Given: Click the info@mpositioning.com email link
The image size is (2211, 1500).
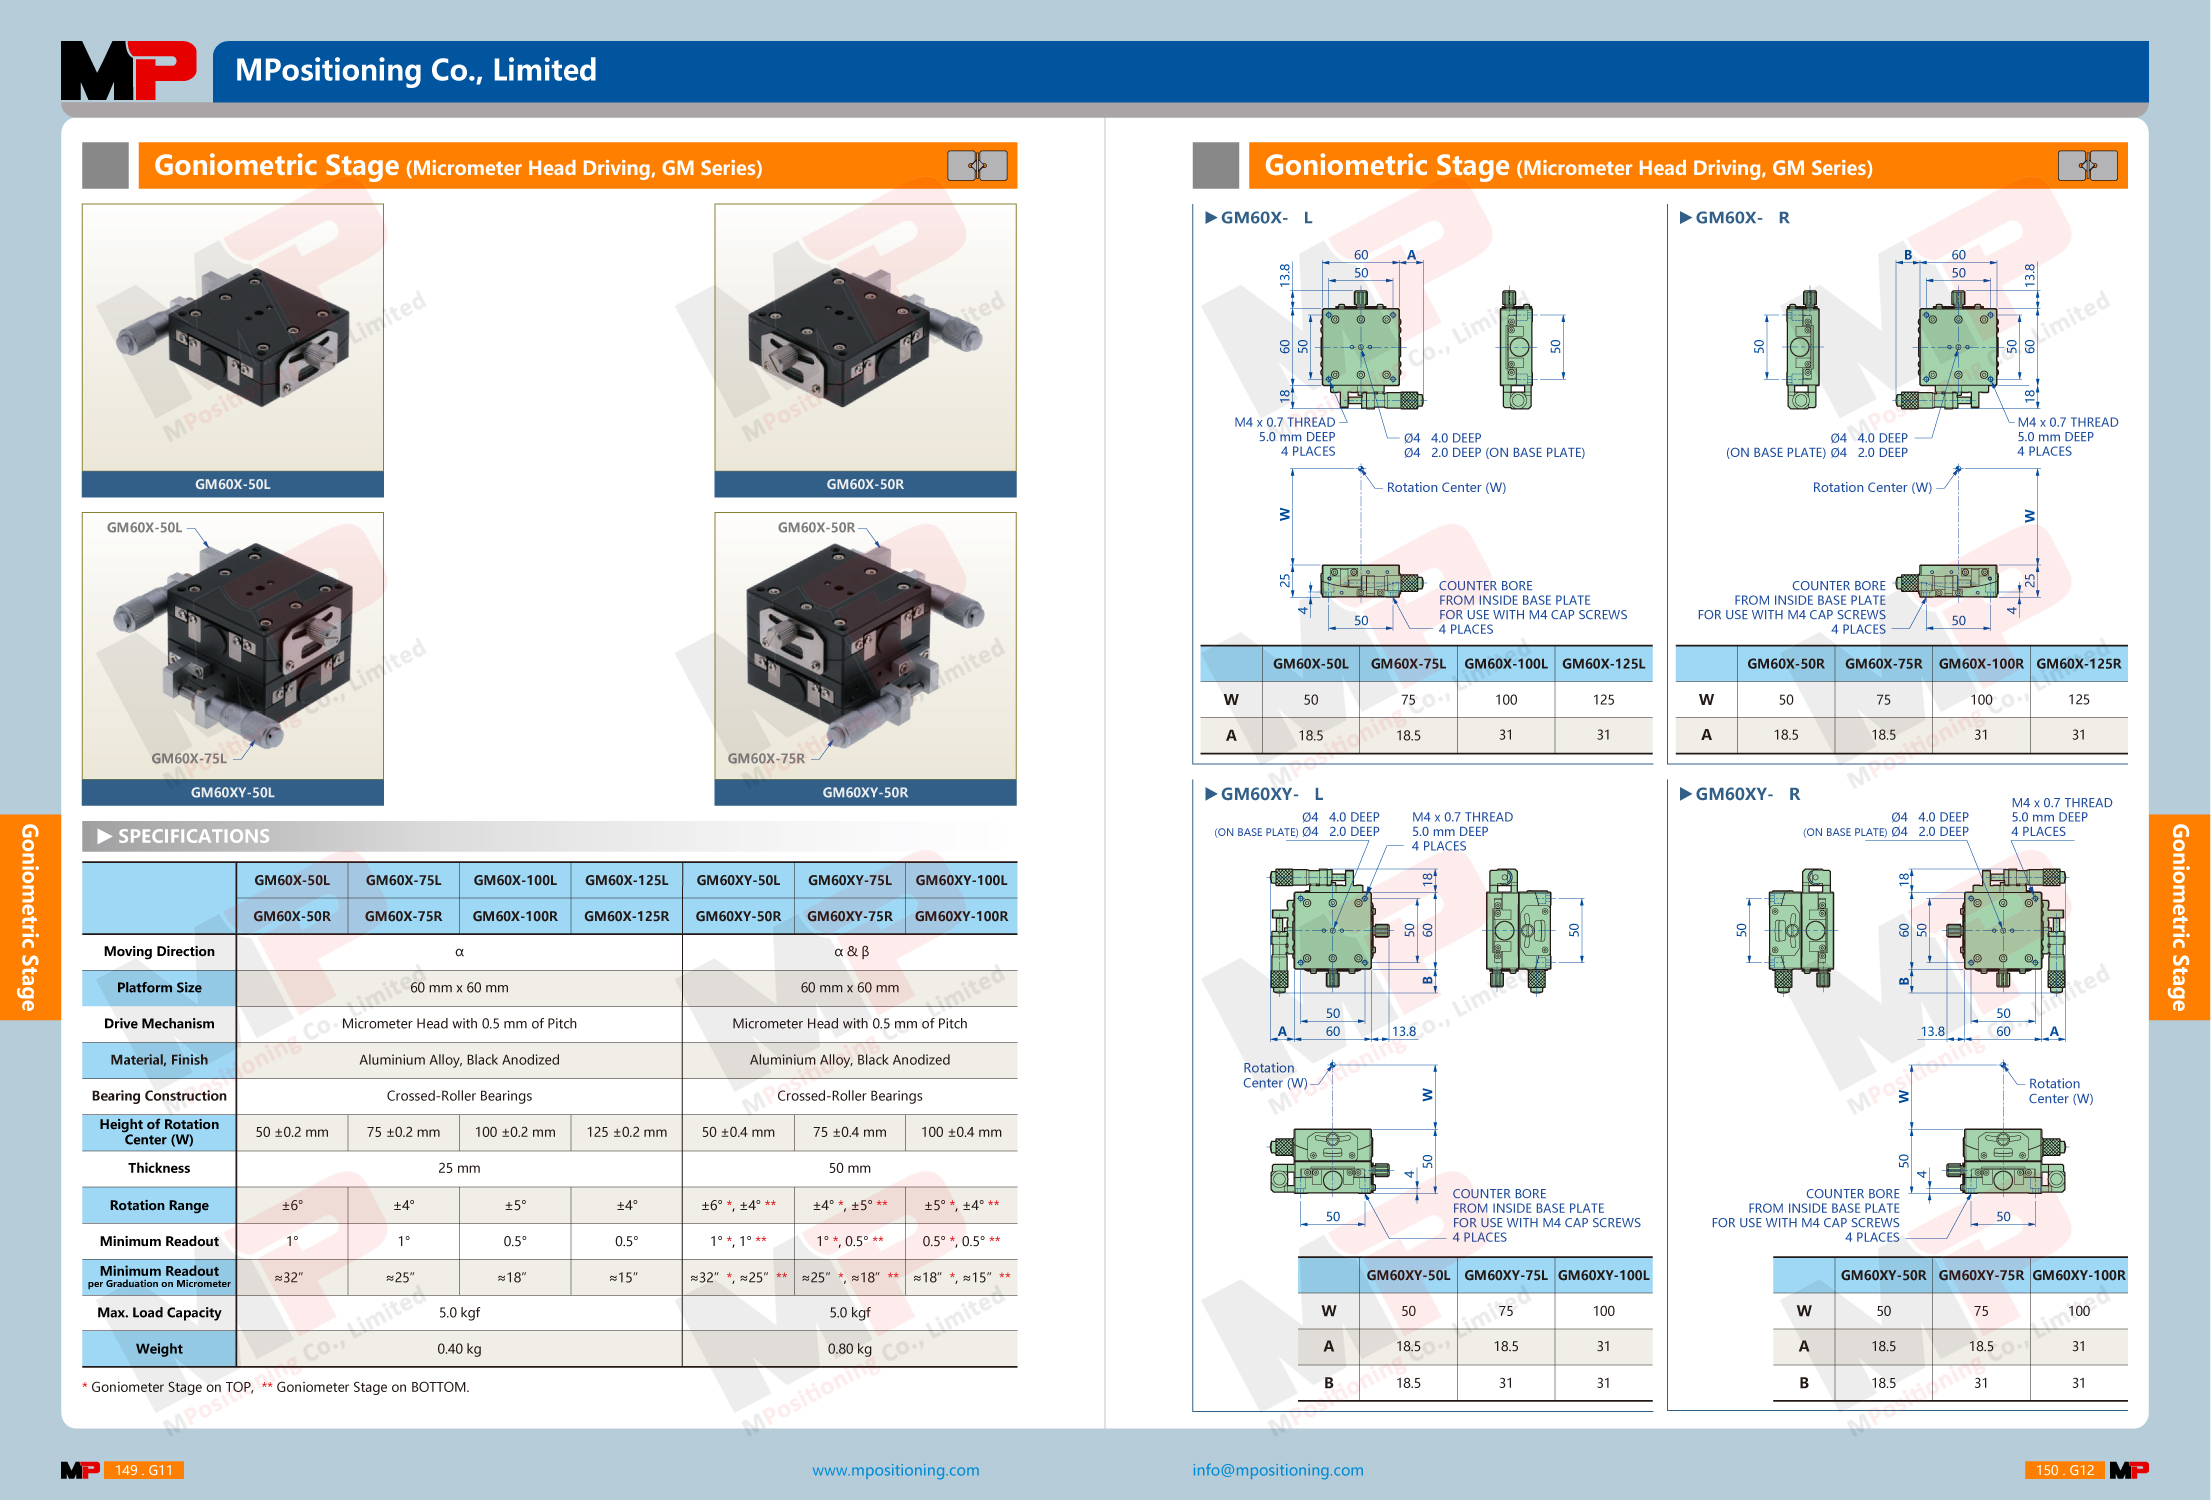Looking at the screenshot, I should pos(1277,1469).
